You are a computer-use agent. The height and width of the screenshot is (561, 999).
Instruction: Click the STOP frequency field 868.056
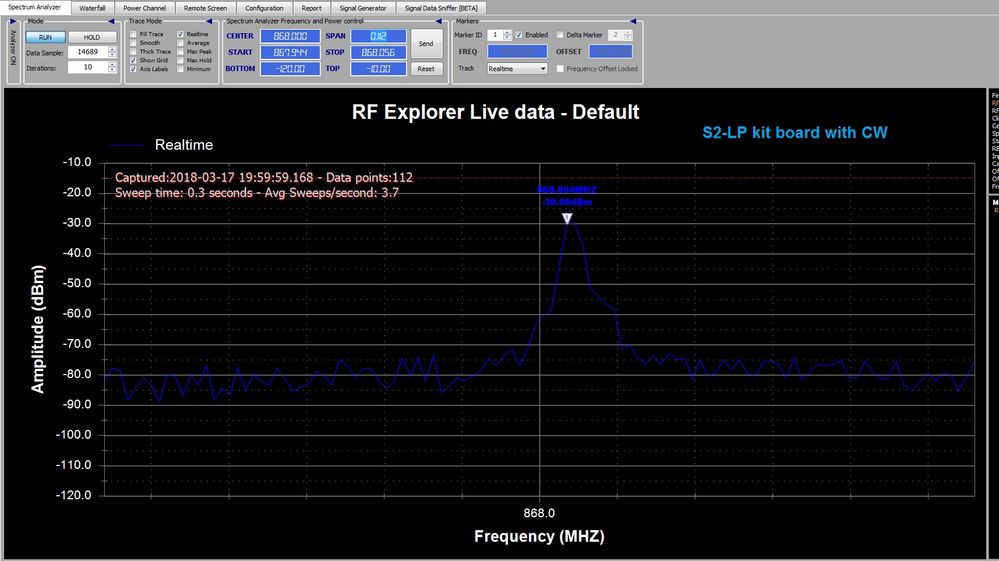[x=378, y=52]
